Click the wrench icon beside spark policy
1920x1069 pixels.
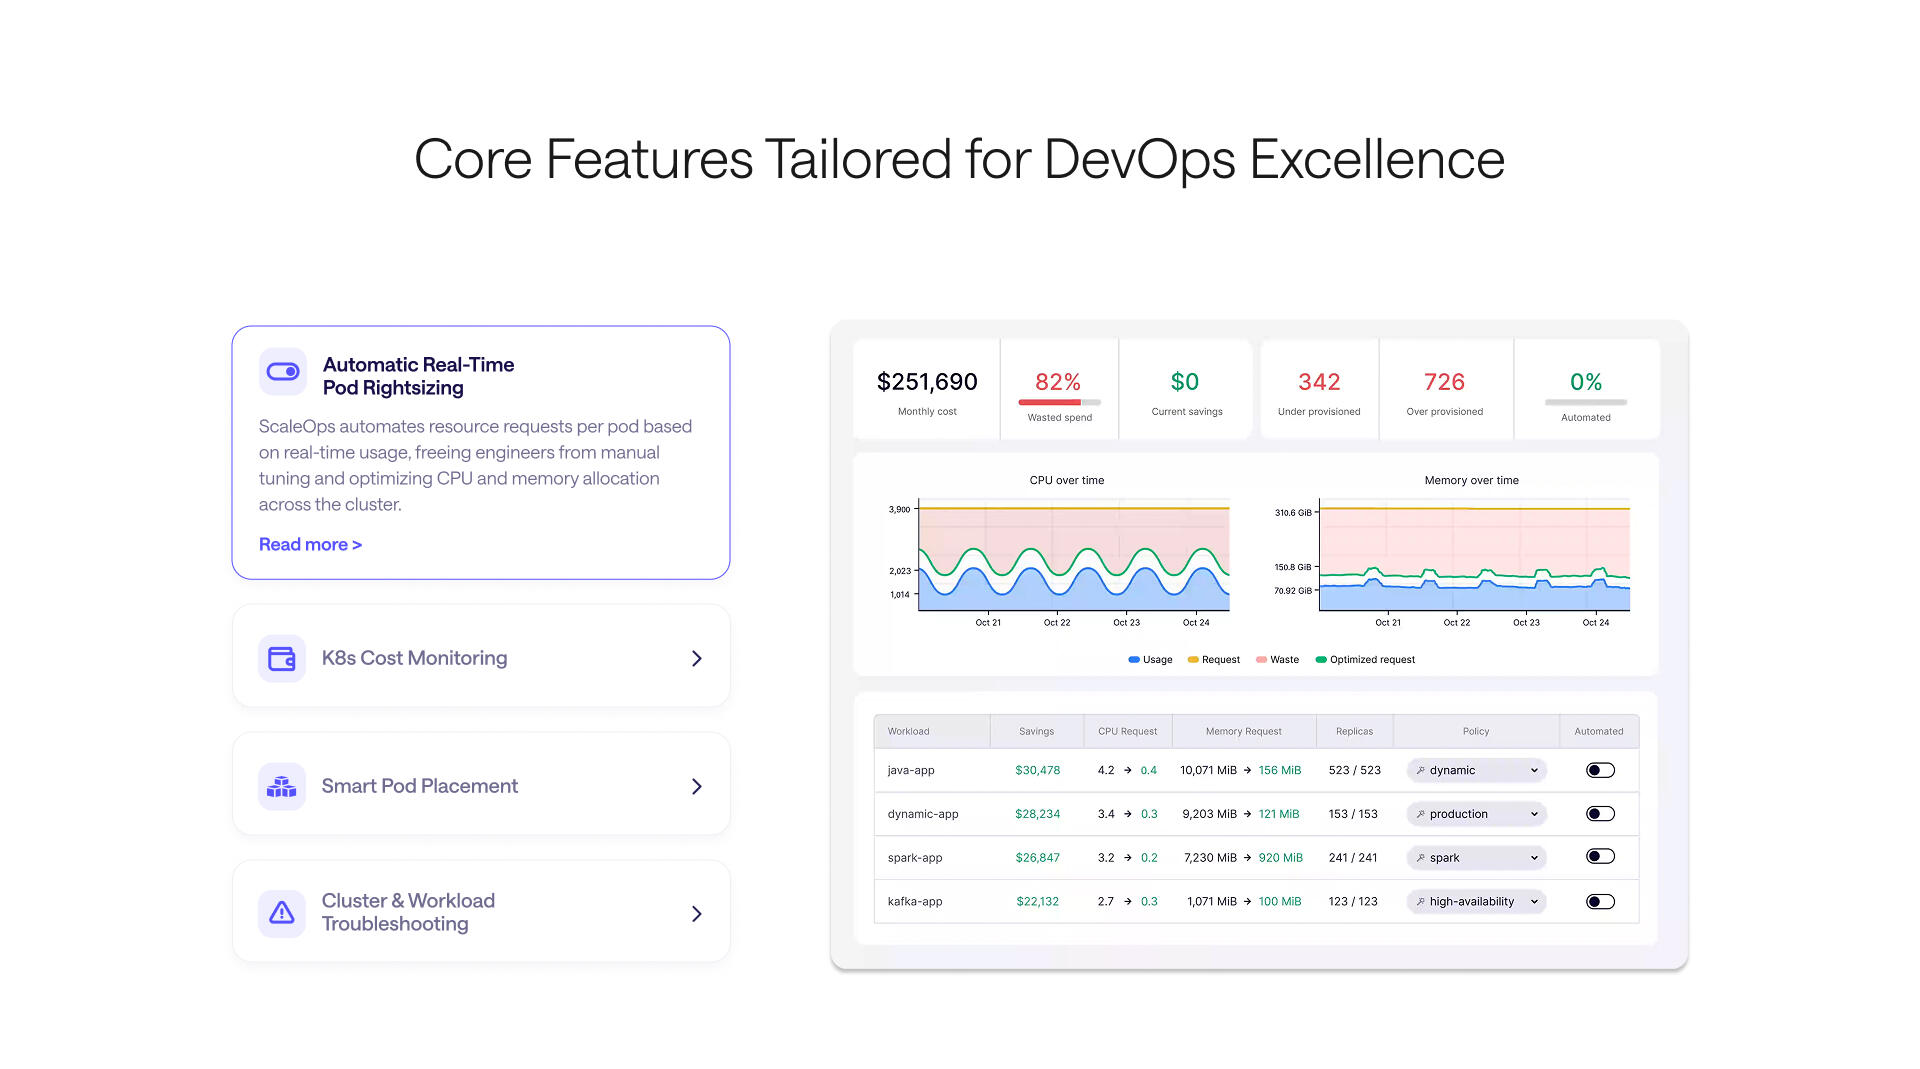tap(1421, 858)
